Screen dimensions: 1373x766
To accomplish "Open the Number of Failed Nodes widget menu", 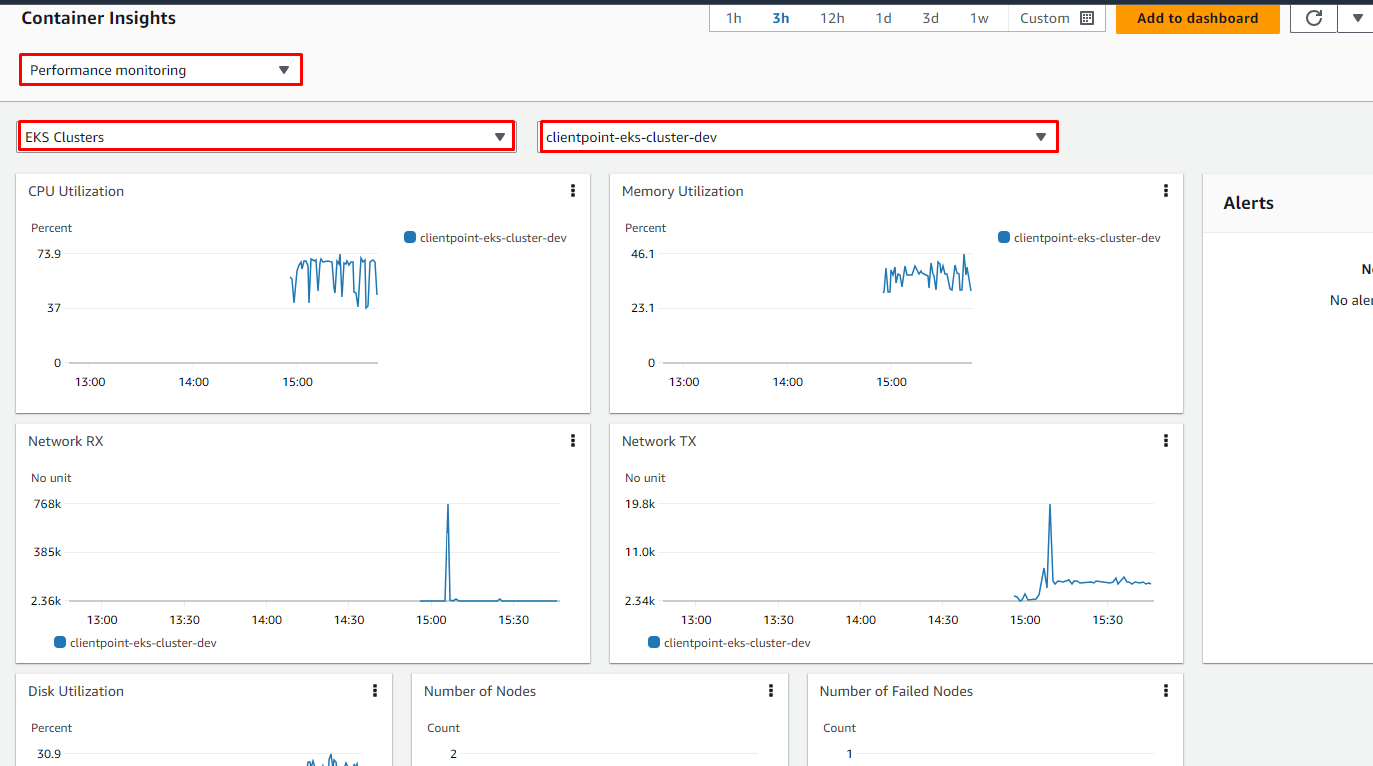I will [x=1166, y=690].
